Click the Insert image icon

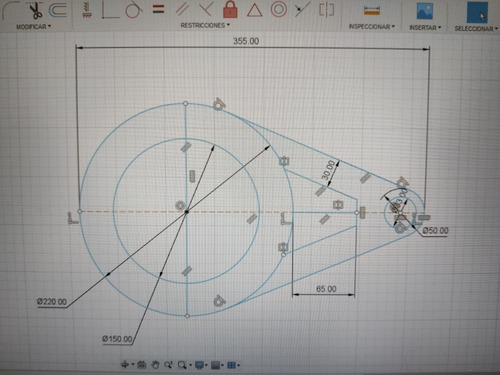[x=425, y=11]
